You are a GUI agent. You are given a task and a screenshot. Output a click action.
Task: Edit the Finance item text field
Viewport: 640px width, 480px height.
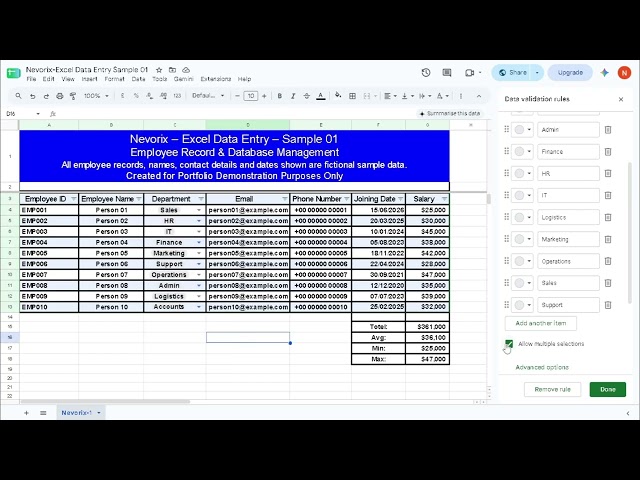[568, 152]
